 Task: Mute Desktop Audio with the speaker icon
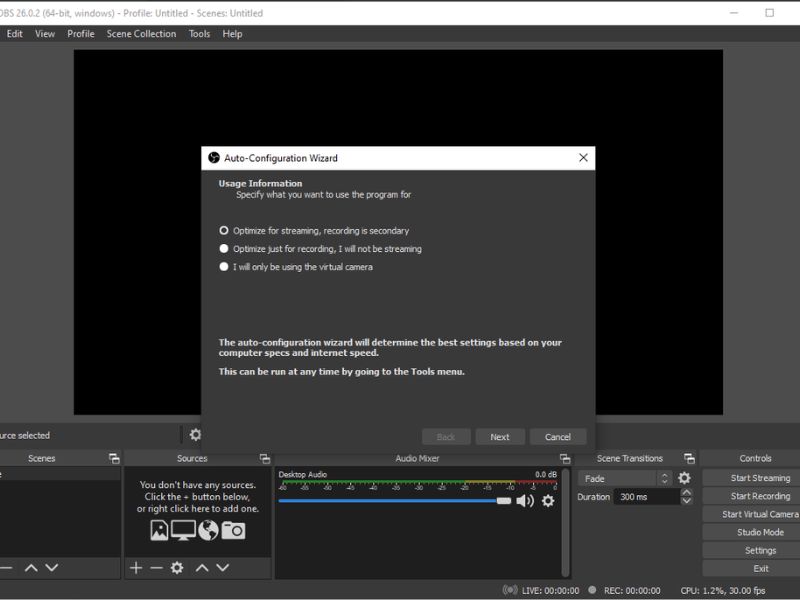pos(525,500)
